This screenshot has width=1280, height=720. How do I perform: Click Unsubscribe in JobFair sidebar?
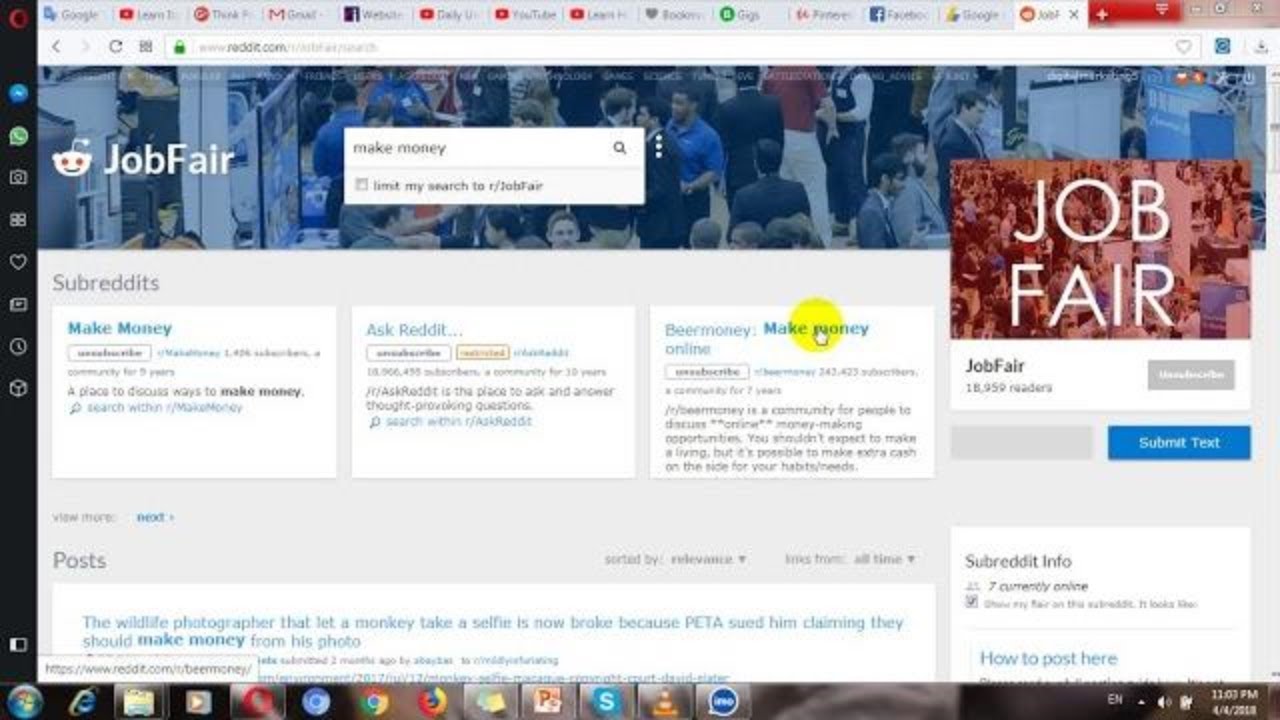[x=1191, y=375]
